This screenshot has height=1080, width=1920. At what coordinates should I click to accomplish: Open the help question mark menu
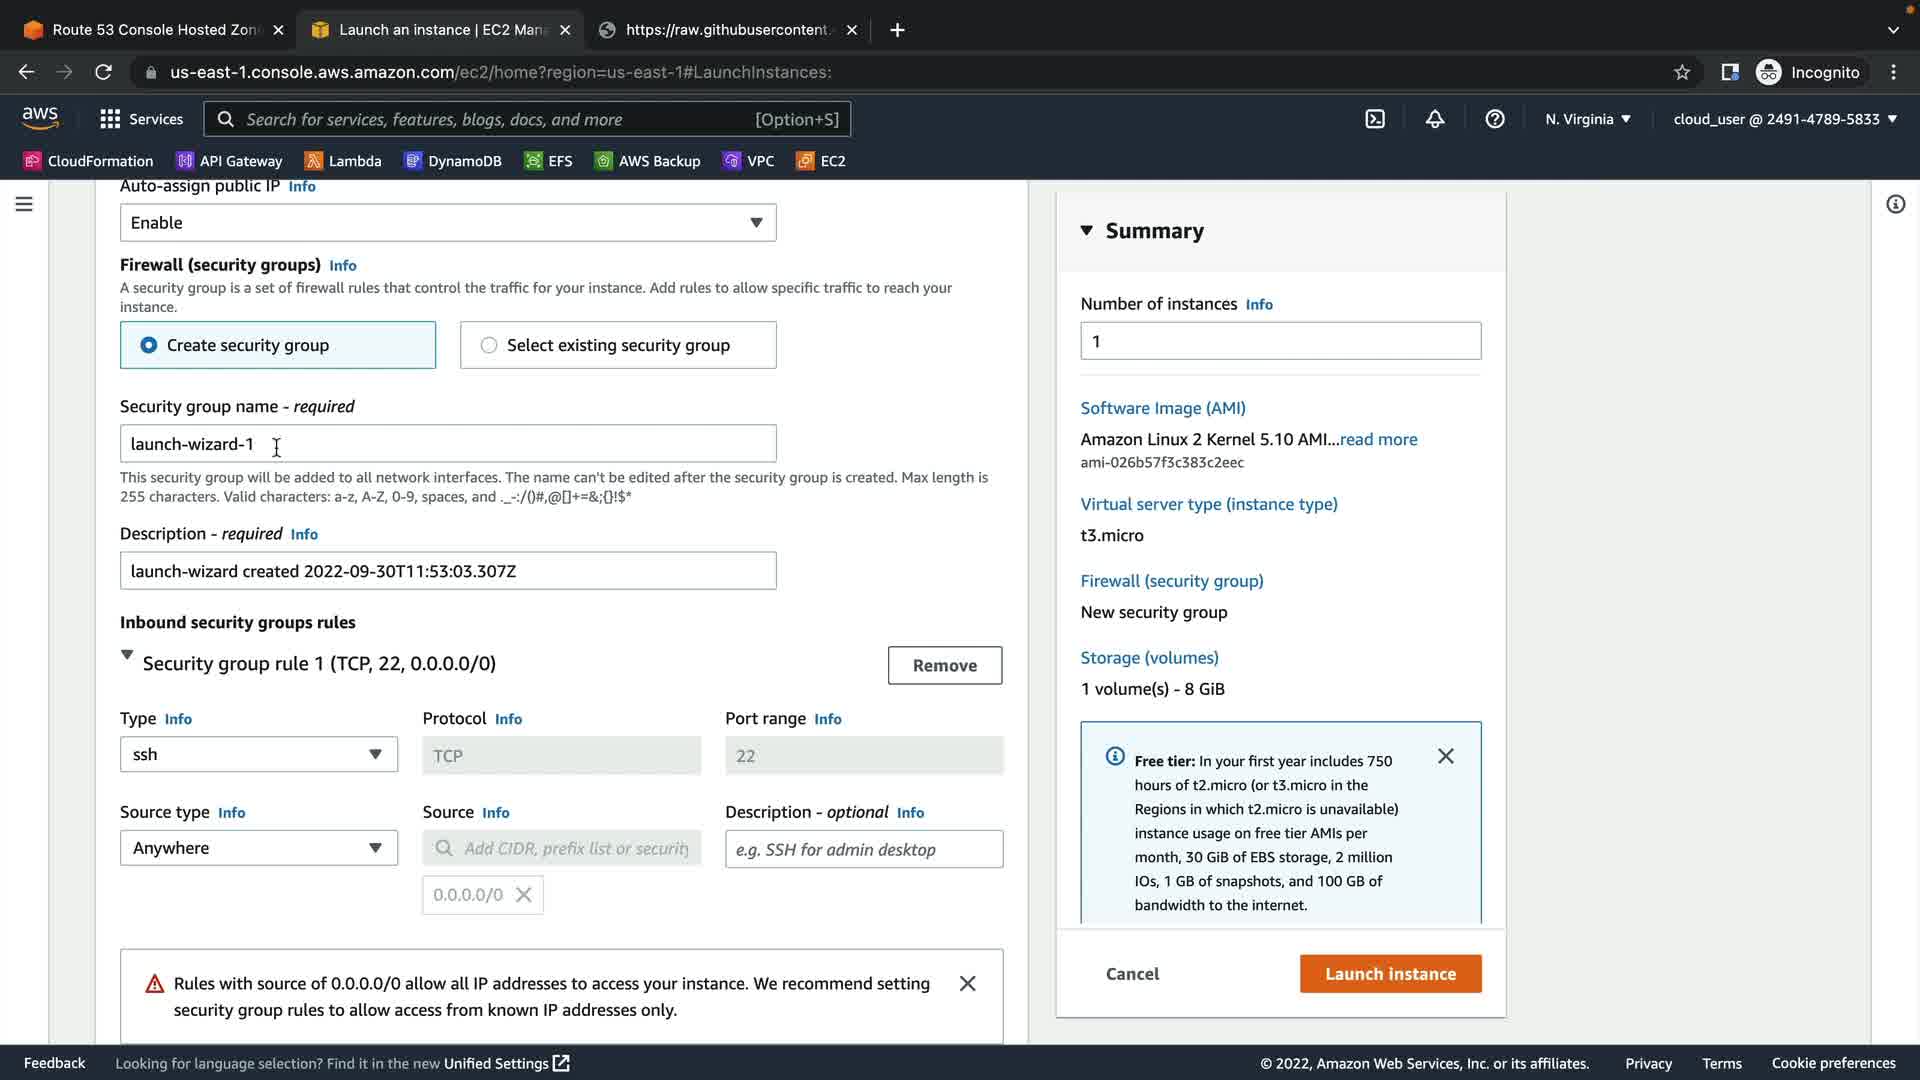tap(1495, 119)
